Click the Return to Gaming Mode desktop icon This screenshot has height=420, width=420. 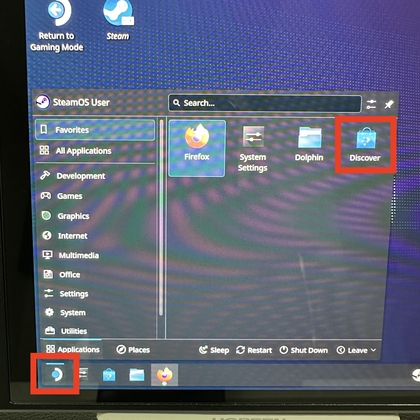pyautogui.click(x=57, y=27)
